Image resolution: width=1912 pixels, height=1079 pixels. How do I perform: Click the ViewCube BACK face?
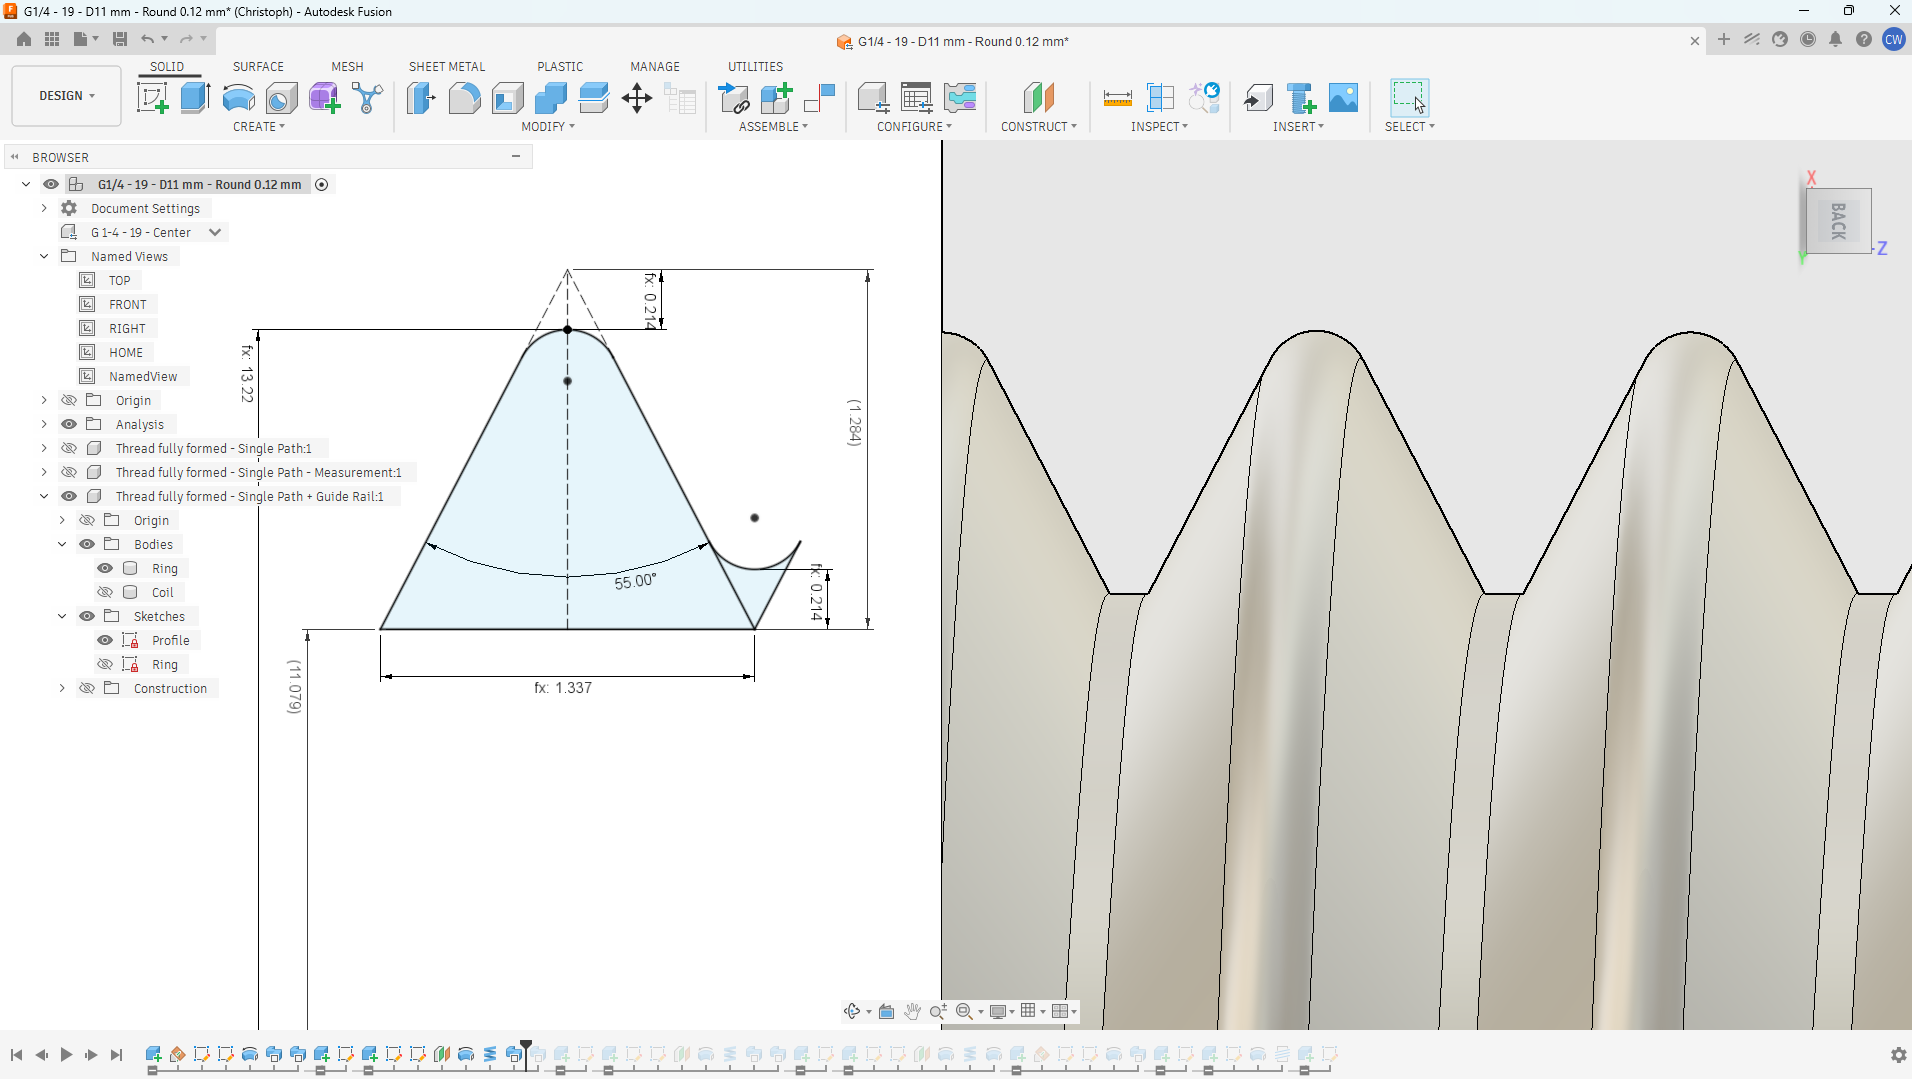[x=1838, y=221]
